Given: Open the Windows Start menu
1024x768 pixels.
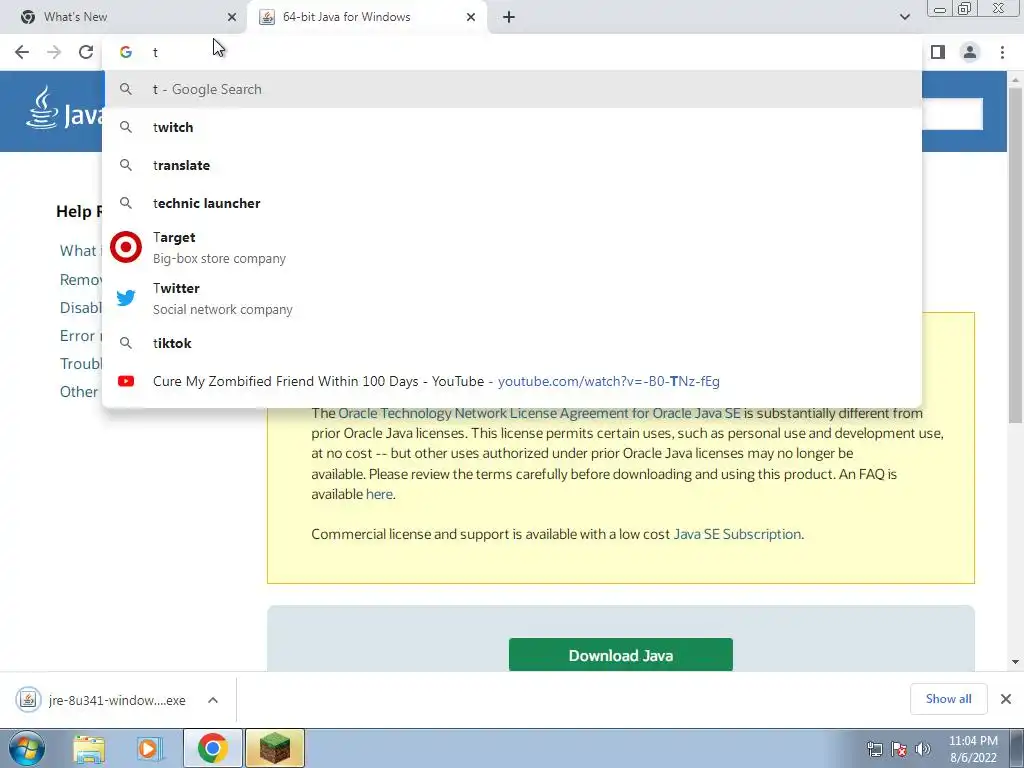Looking at the screenshot, I should pyautogui.click(x=27, y=748).
